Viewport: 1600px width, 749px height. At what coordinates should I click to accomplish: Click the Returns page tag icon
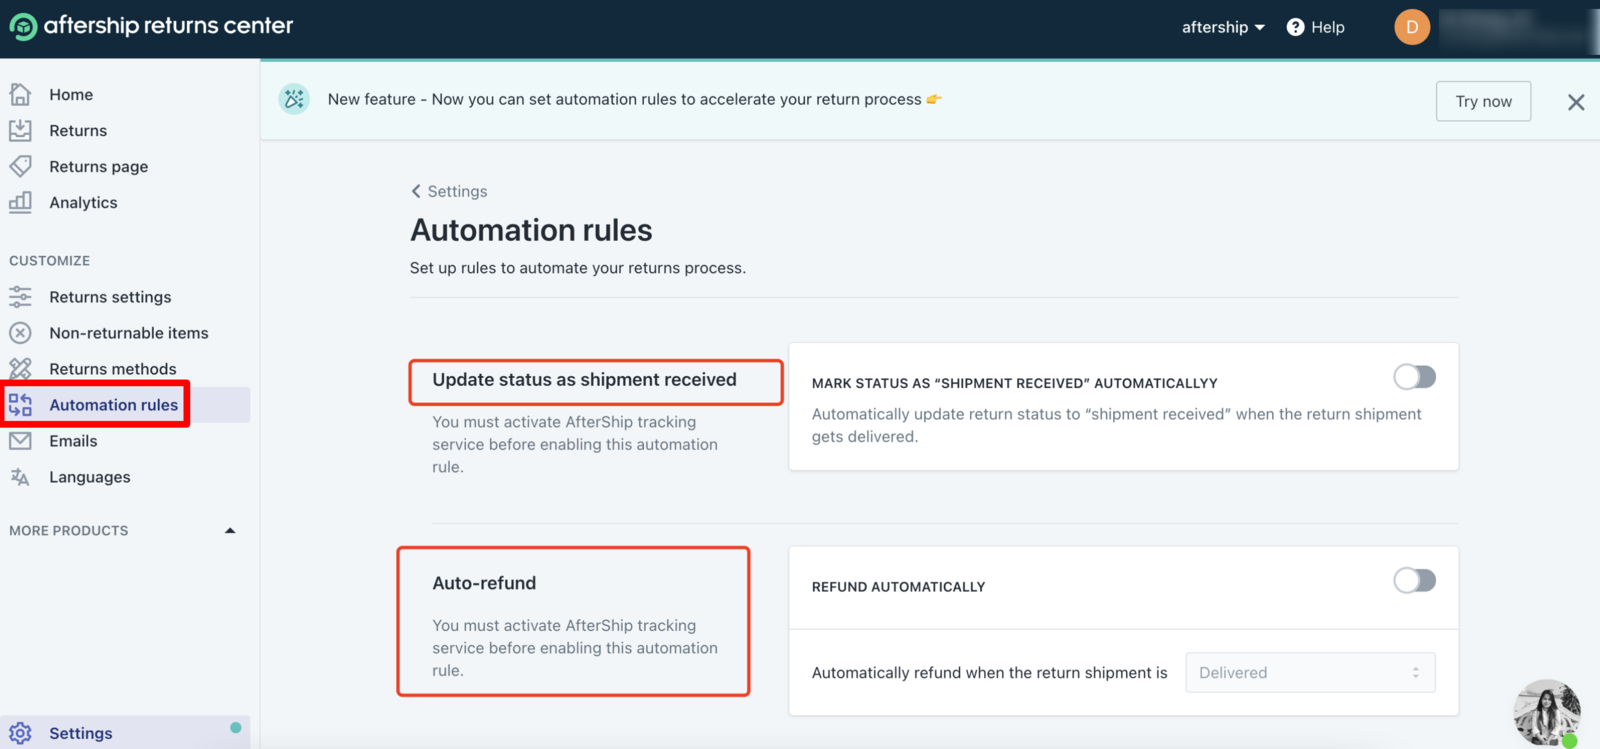[x=20, y=166]
